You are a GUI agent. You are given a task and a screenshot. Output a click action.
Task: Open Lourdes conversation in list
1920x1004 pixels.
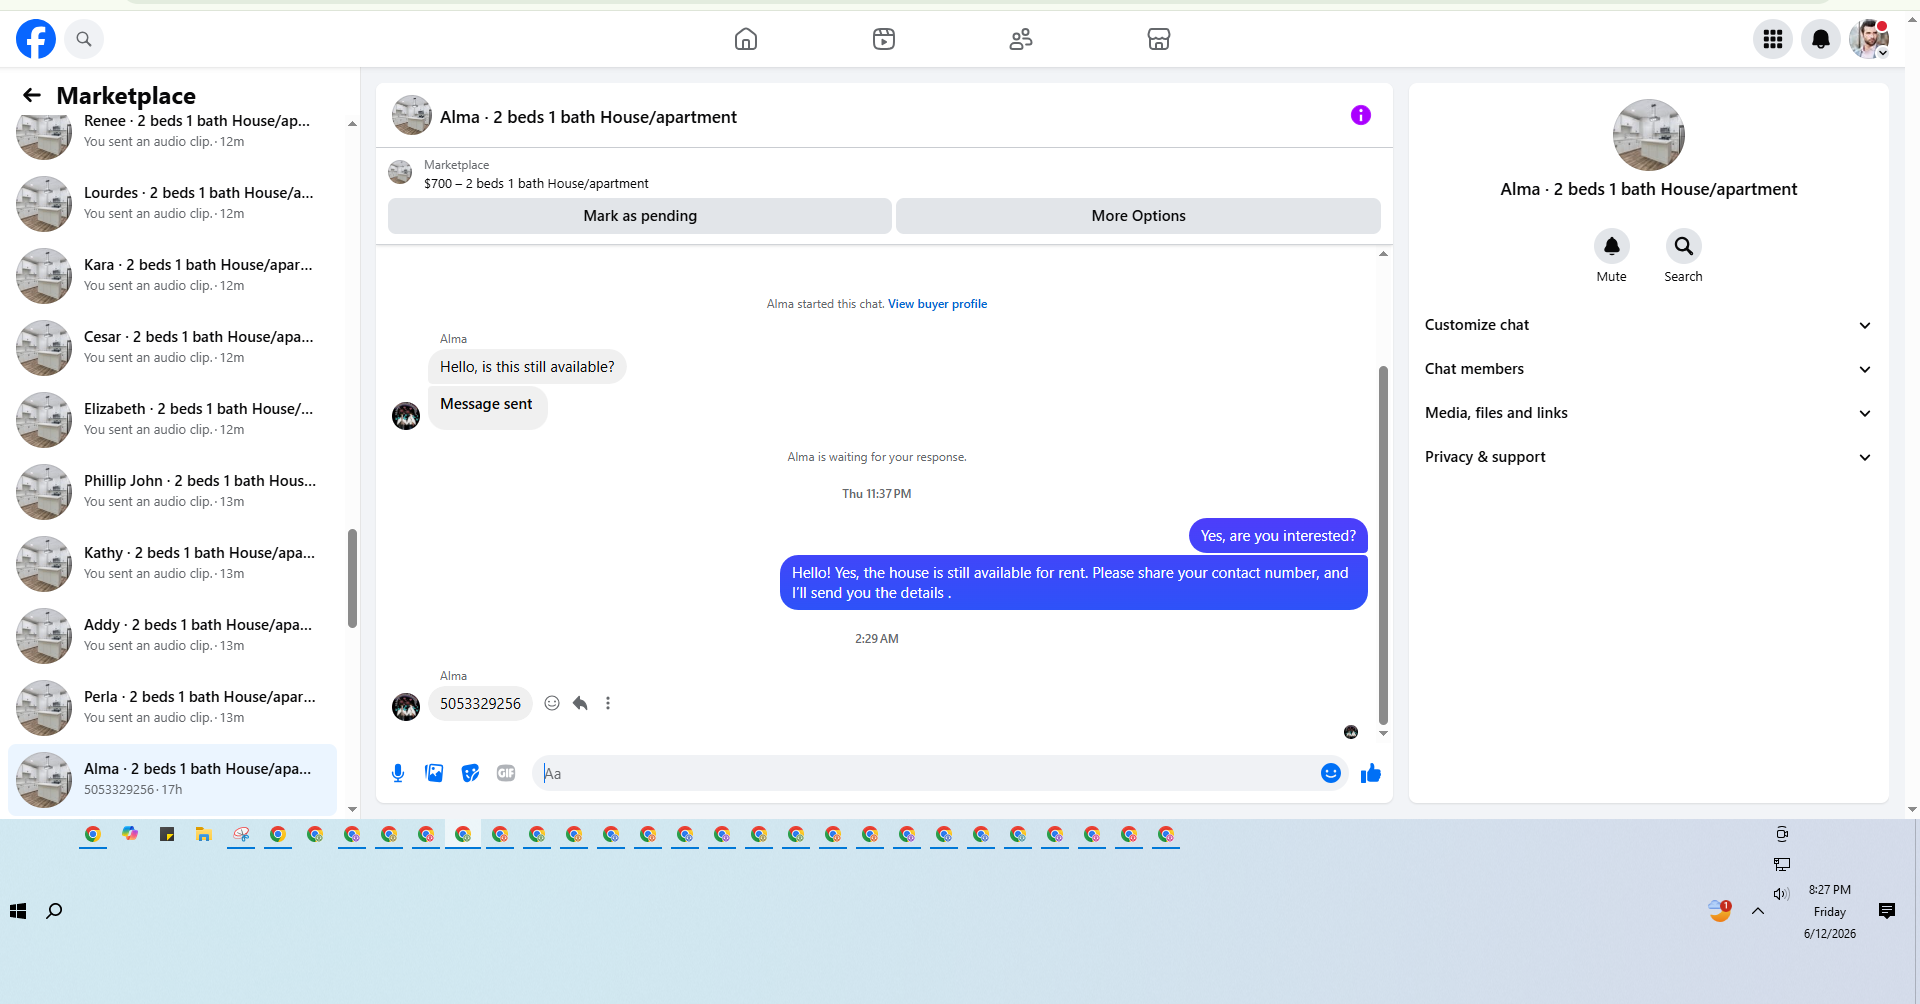point(172,203)
